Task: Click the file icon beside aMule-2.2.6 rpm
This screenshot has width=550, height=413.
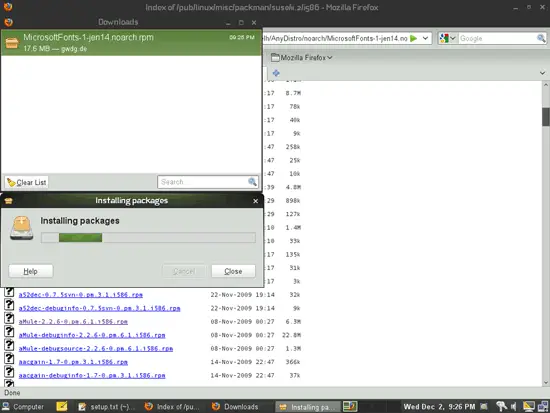Action: 9,319
